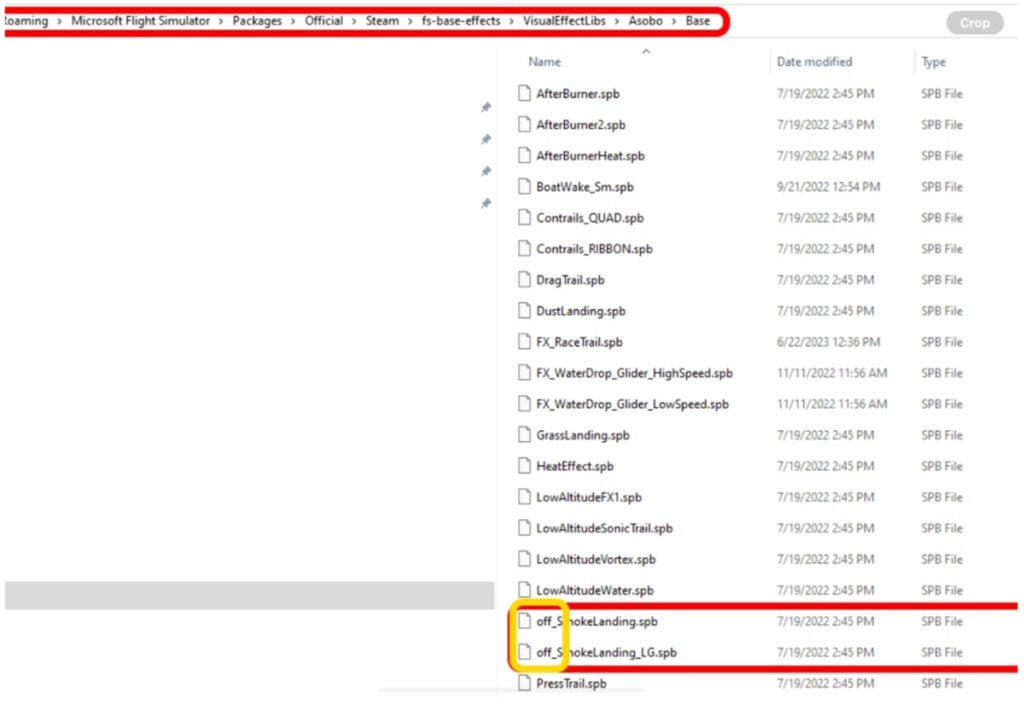Select file name off_SmokeLanding_LG.spb
Image resolution: width=1024 pixels, height=704 pixels.
click(x=606, y=652)
